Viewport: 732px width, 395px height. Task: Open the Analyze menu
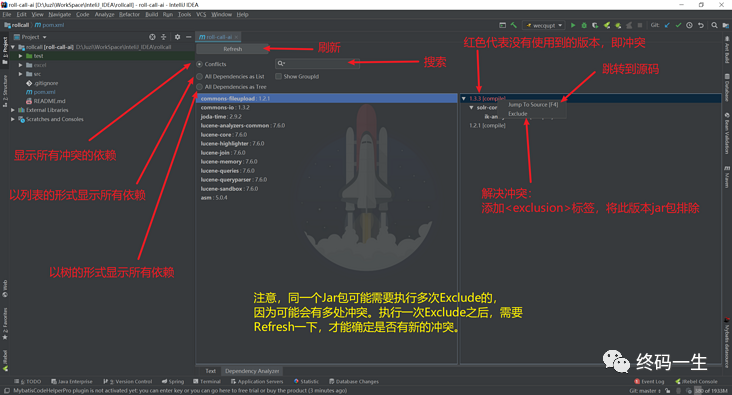coord(105,14)
